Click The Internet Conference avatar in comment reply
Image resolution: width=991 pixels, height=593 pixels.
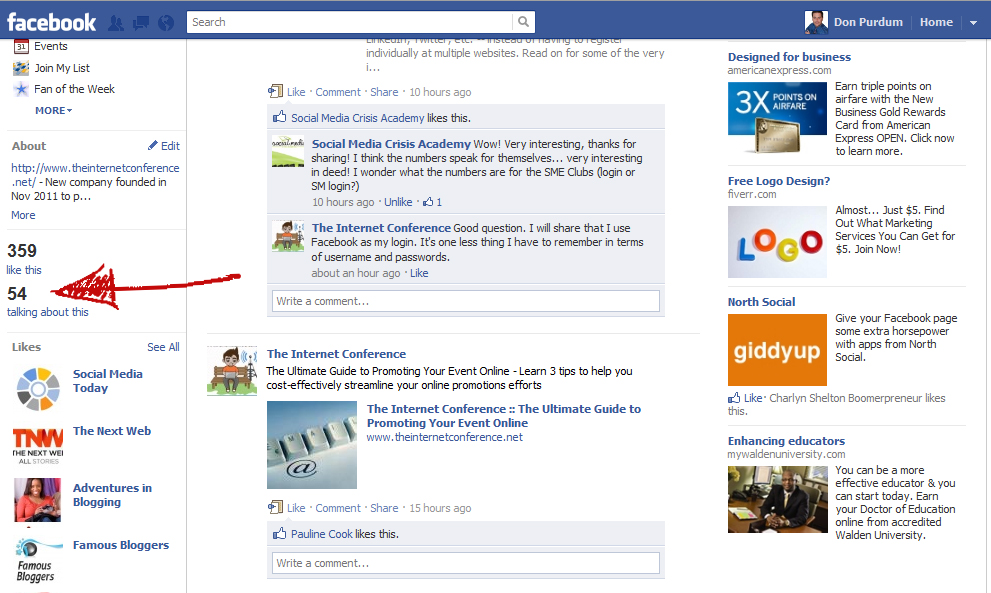[x=288, y=236]
